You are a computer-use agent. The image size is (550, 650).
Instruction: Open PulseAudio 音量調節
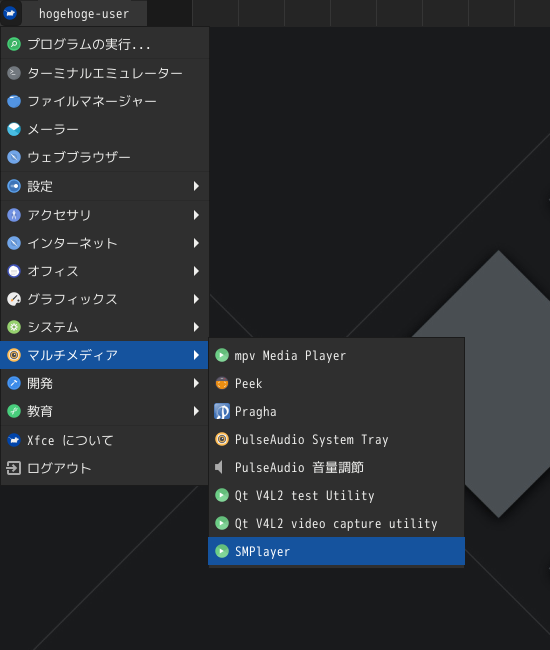tap(337, 468)
